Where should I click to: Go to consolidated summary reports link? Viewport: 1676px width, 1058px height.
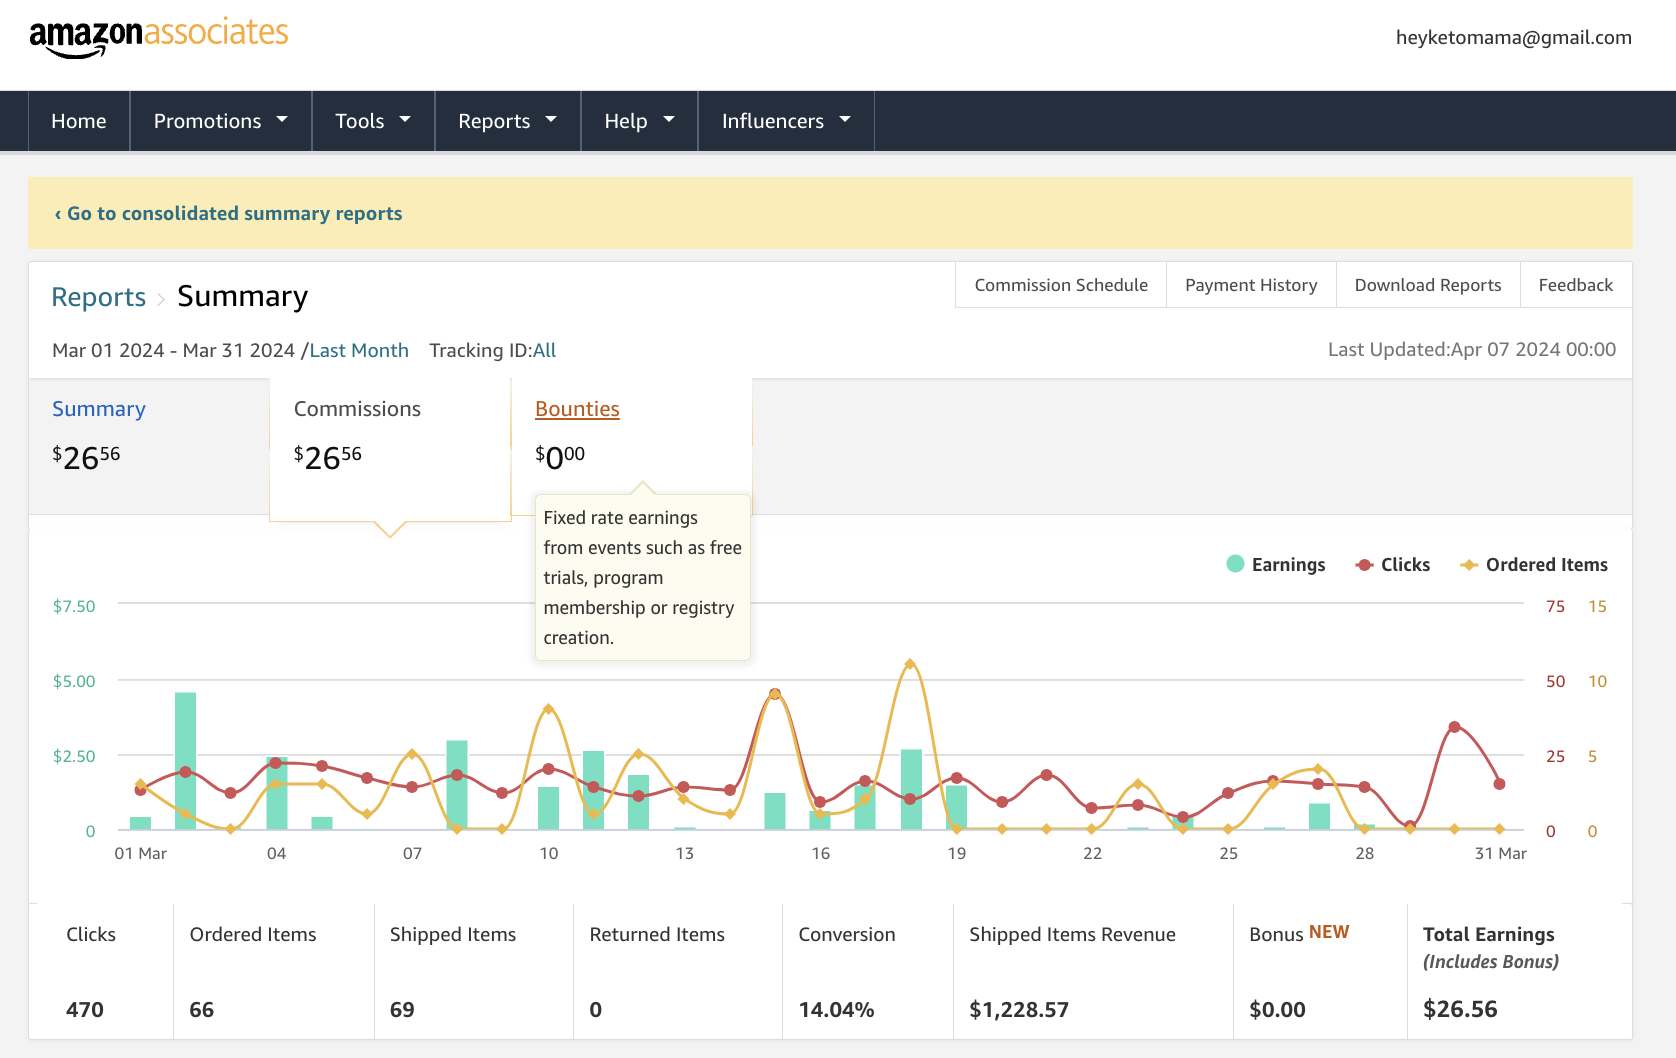pos(229,213)
